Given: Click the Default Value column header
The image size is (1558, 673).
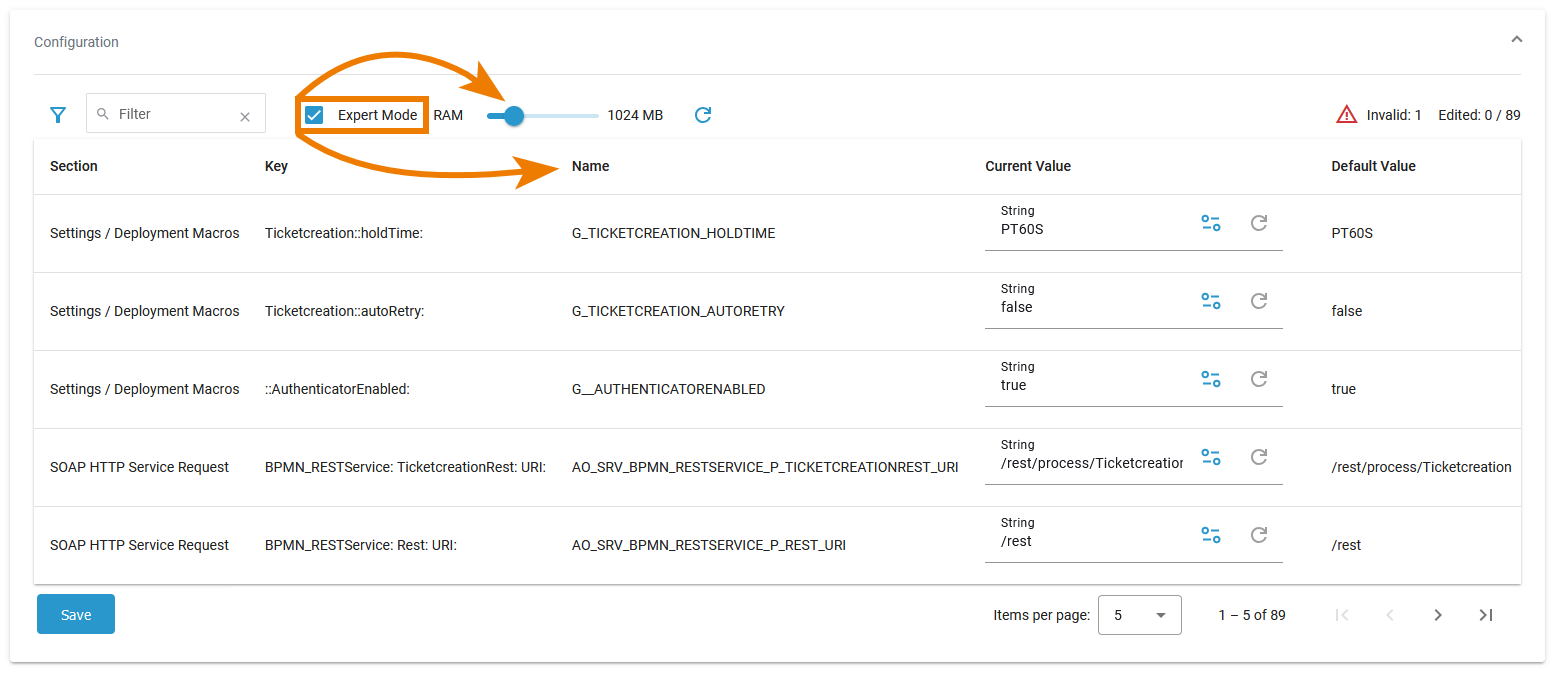Looking at the screenshot, I should tap(1373, 166).
